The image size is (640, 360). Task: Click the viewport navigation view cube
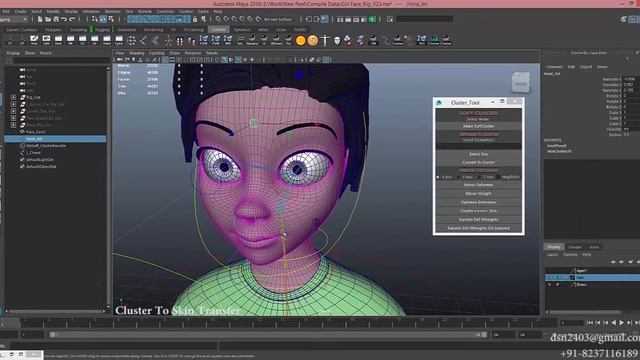click(x=521, y=83)
